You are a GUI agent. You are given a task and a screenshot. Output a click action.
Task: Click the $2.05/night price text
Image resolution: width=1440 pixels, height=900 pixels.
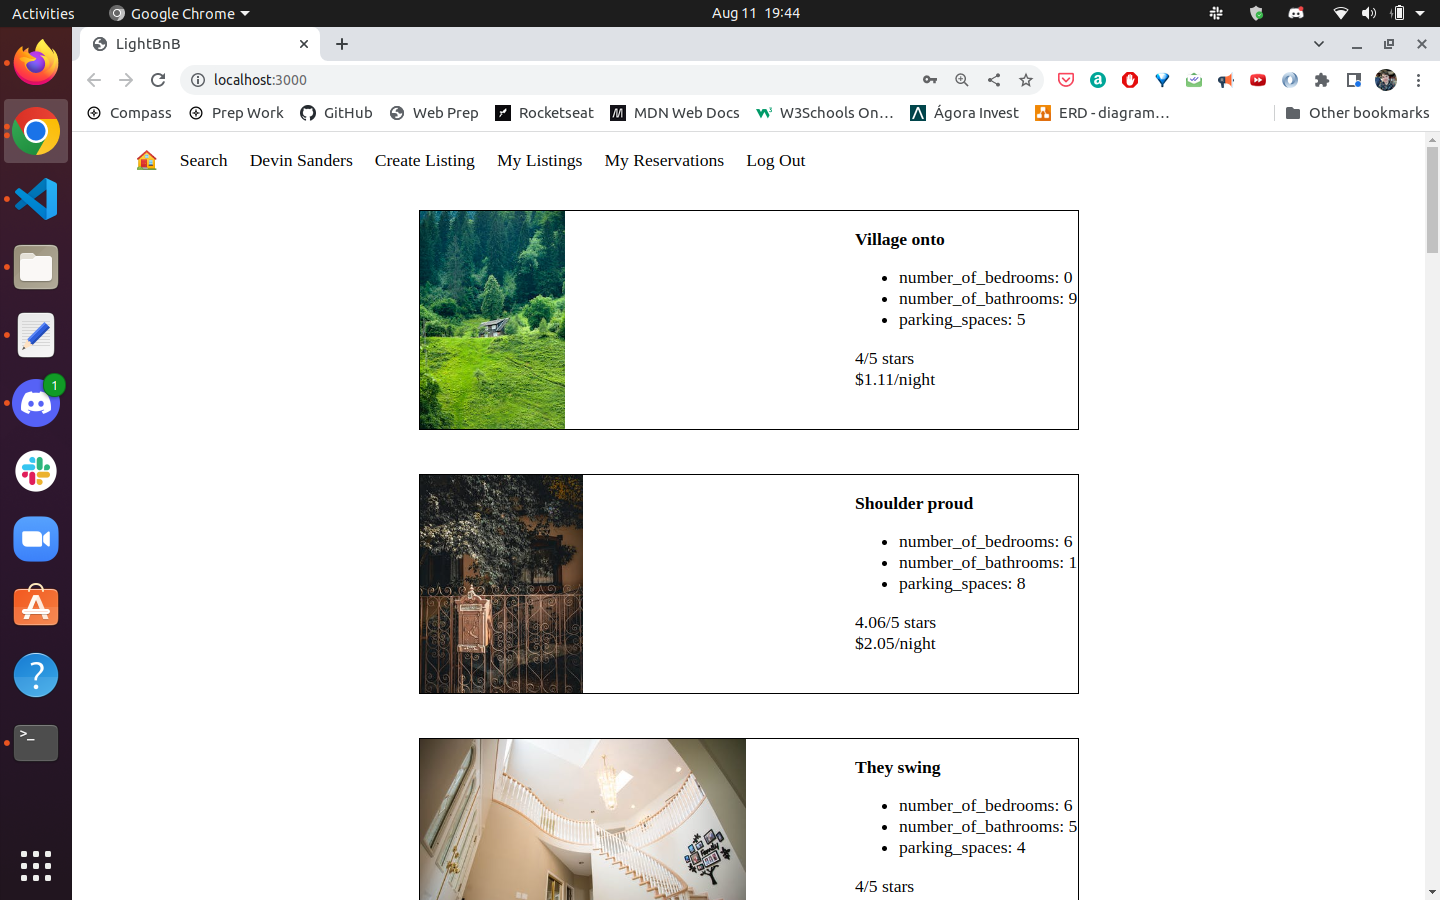click(895, 643)
